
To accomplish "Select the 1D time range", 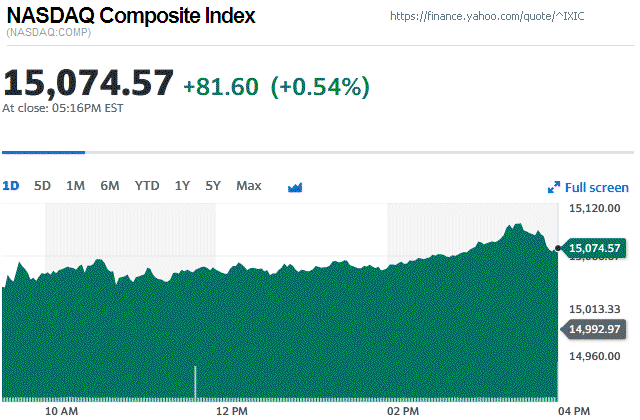I will [x=11, y=186].
